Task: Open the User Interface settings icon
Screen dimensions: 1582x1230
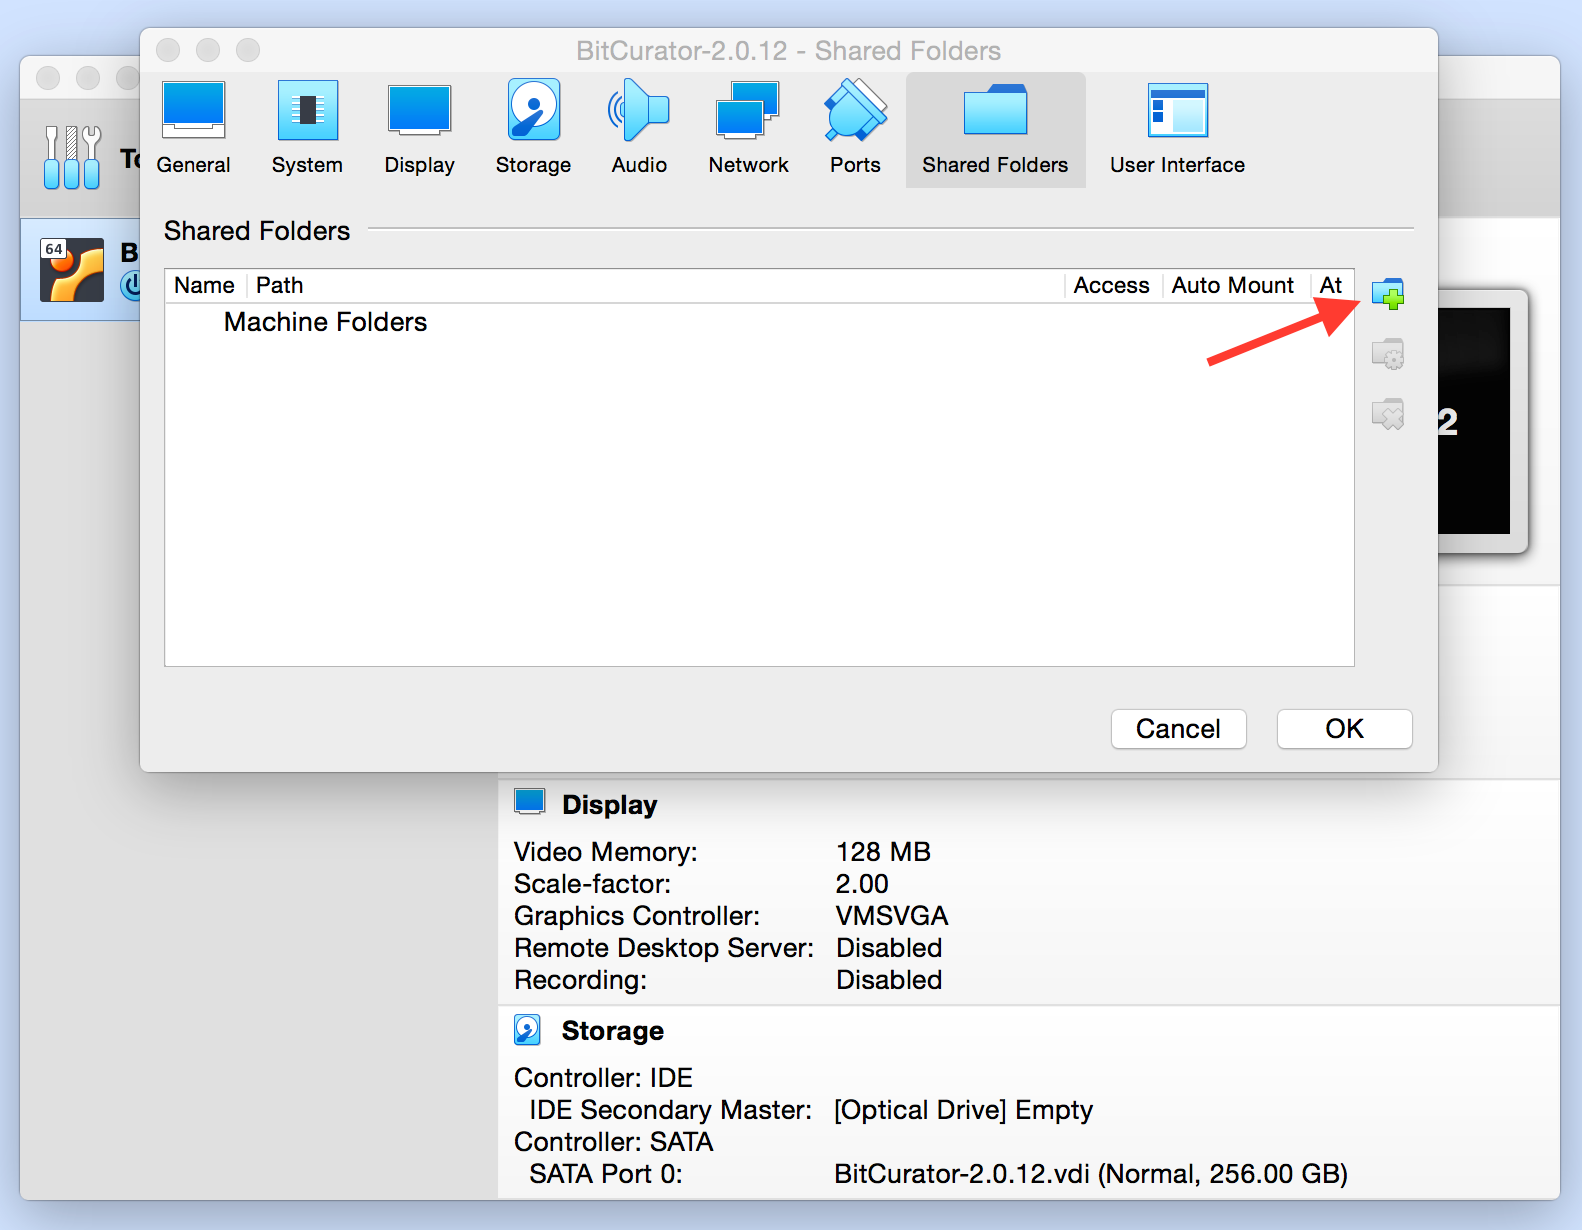Action: pyautogui.click(x=1177, y=110)
